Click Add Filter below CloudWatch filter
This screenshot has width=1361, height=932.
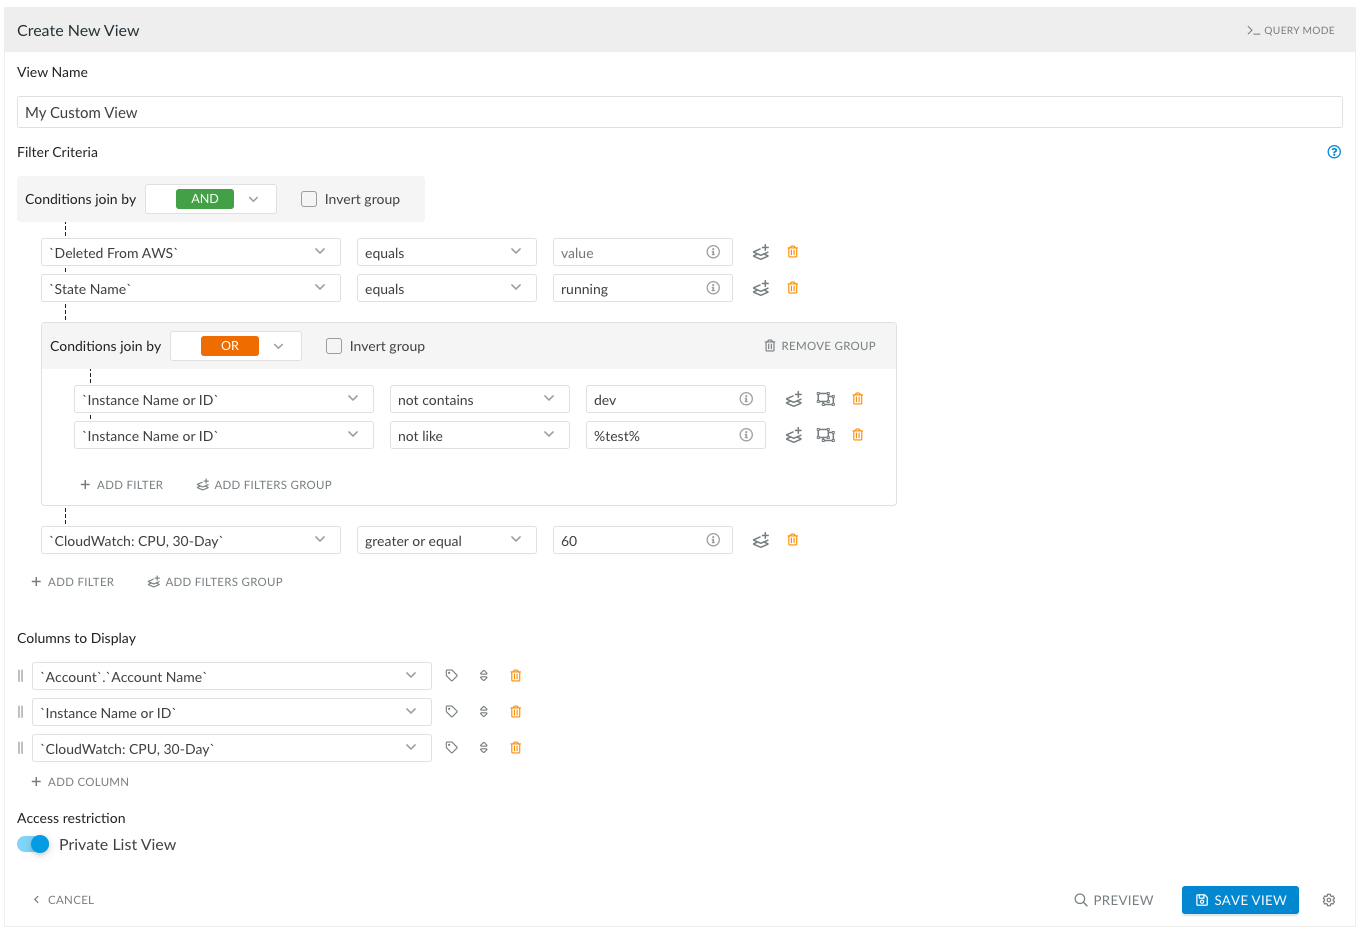73,582
